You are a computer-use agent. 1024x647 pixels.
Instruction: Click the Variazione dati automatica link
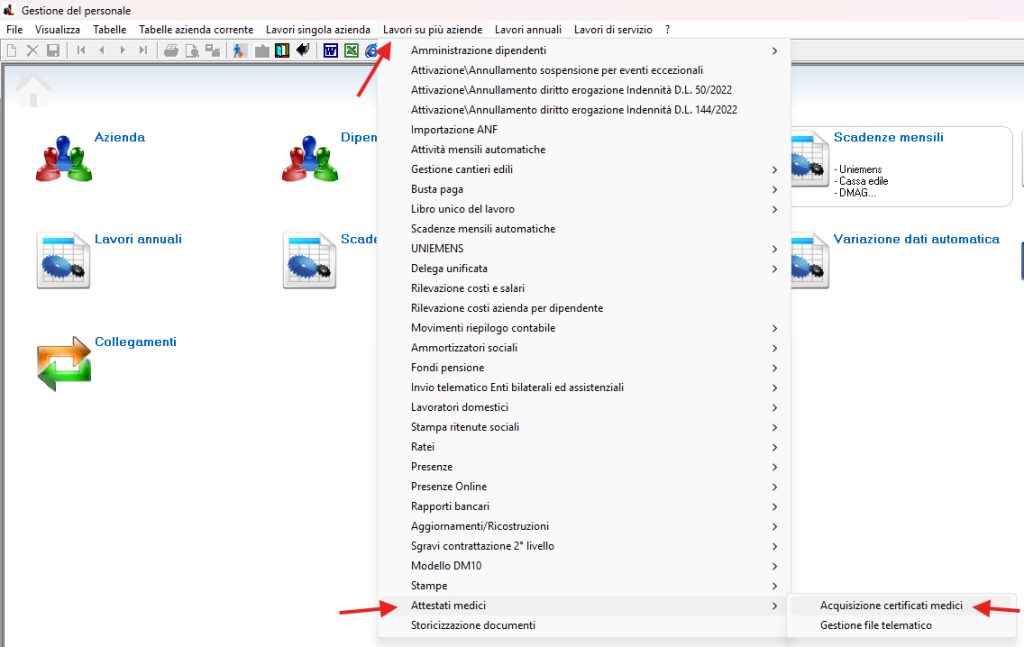[916, 239]
